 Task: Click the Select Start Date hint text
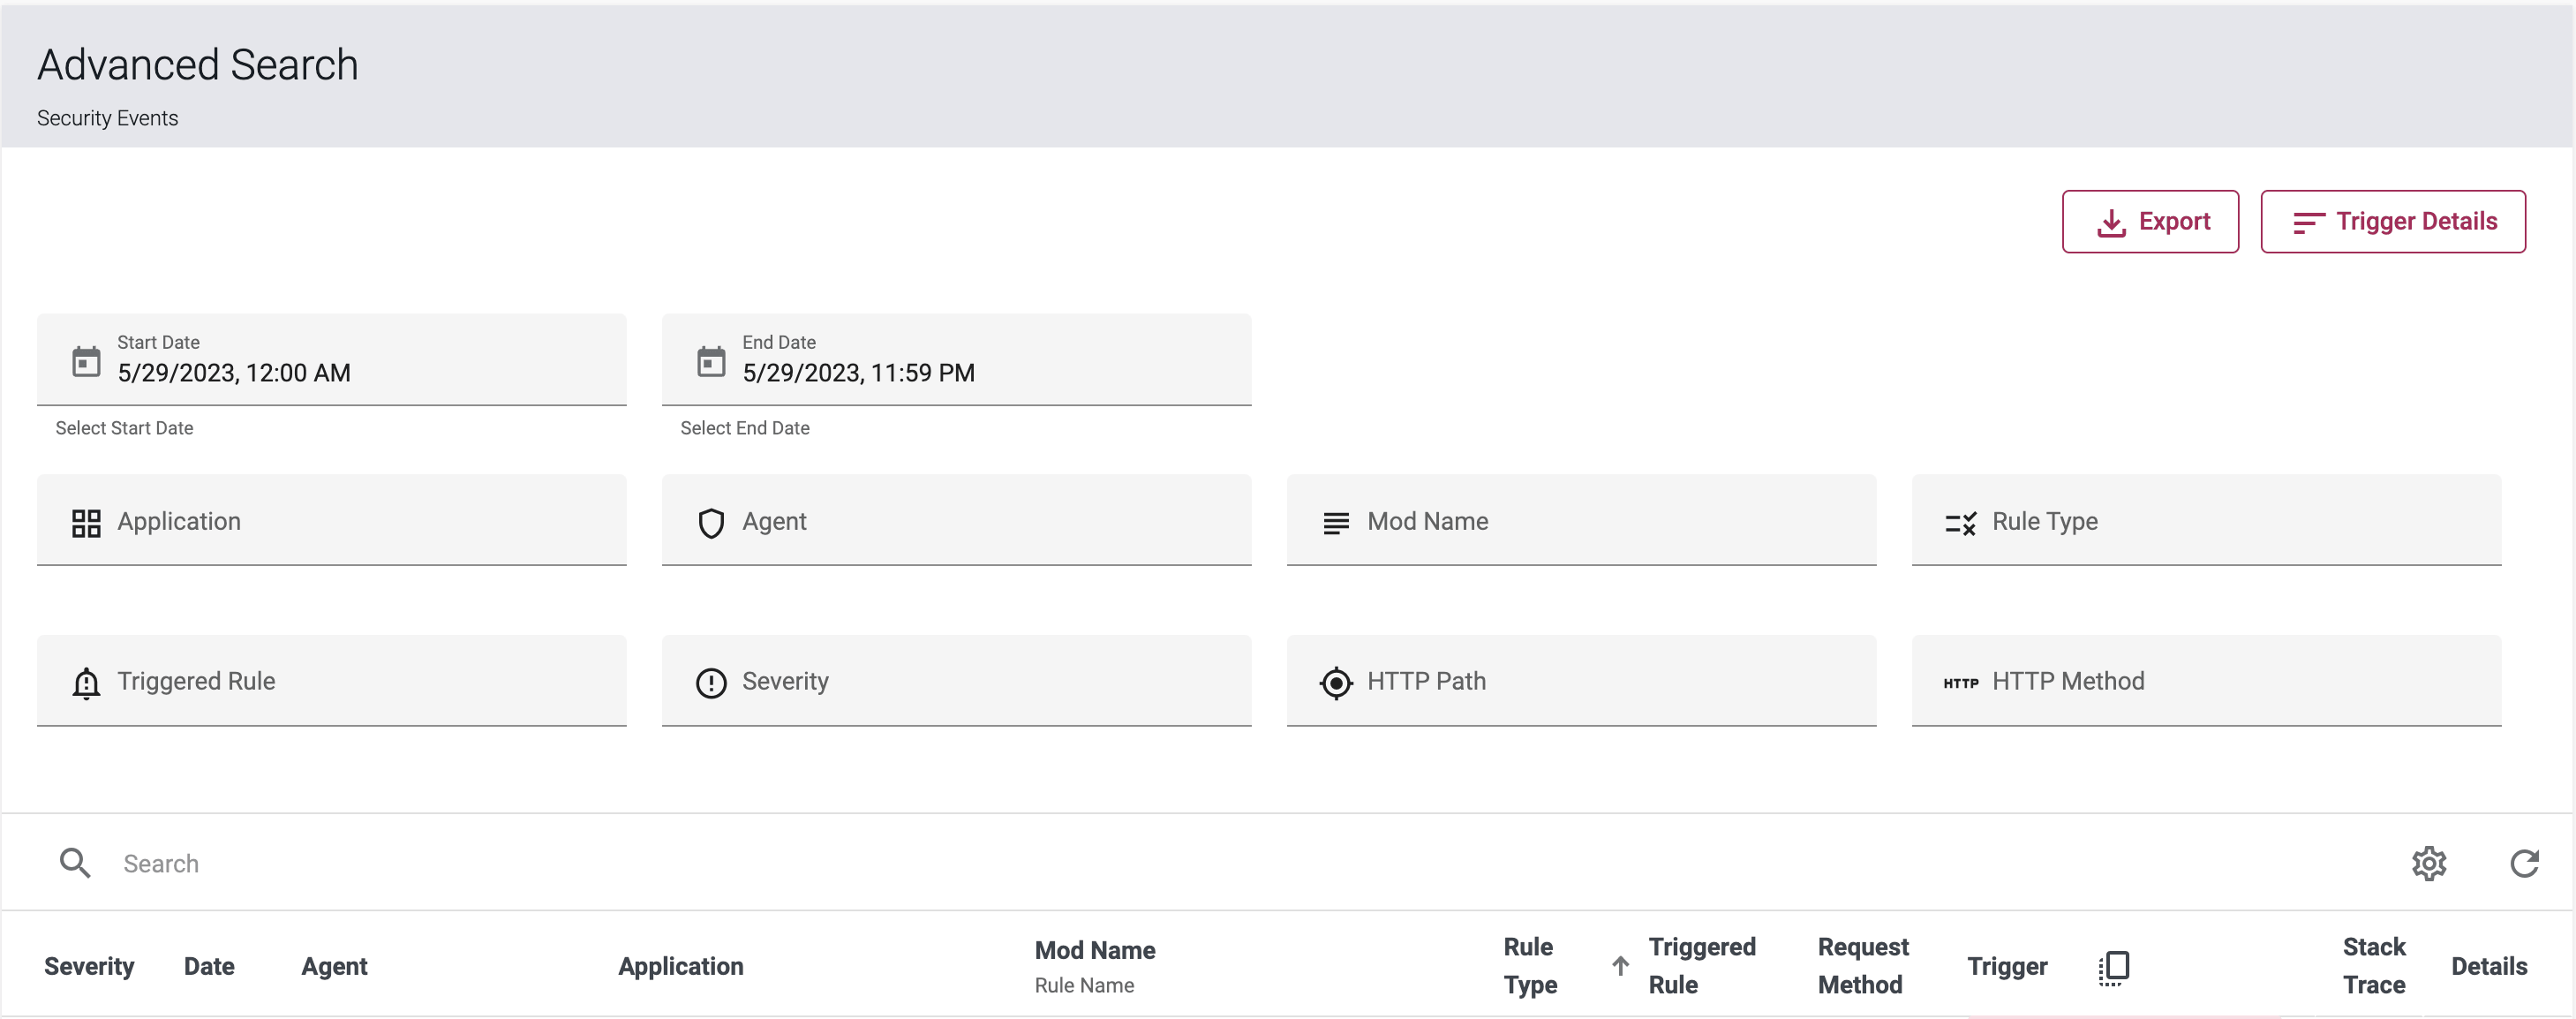pyautogui.click(x=124, y=428)
